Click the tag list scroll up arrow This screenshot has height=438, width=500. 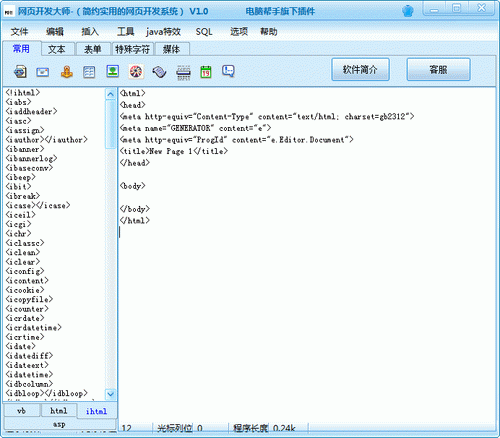110,94
